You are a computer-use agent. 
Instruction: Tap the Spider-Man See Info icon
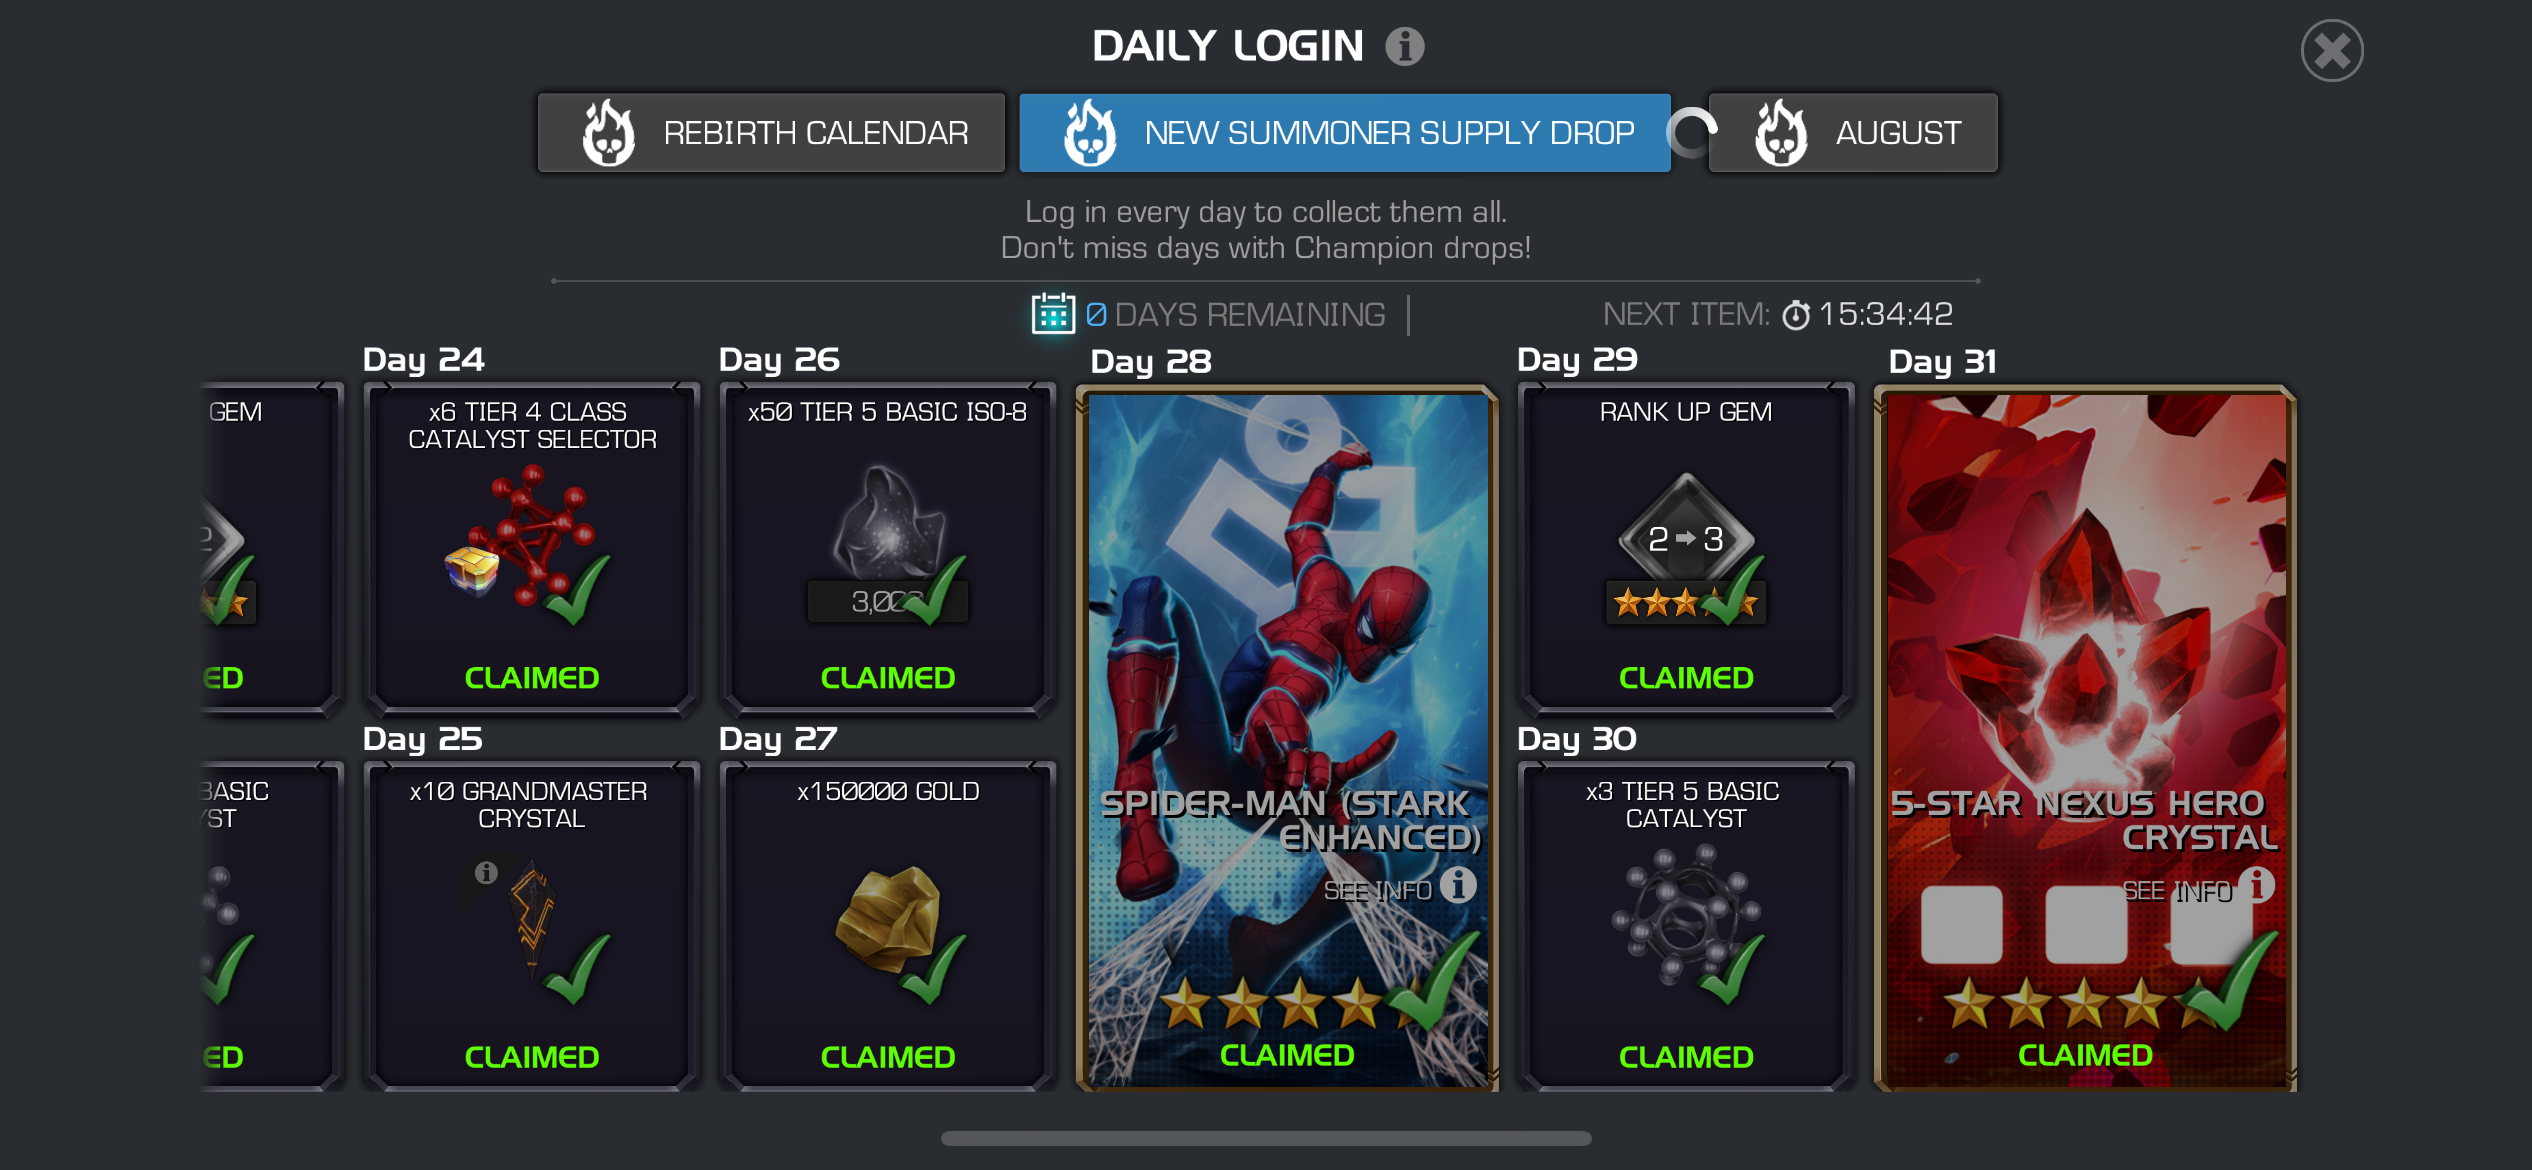1458,885
